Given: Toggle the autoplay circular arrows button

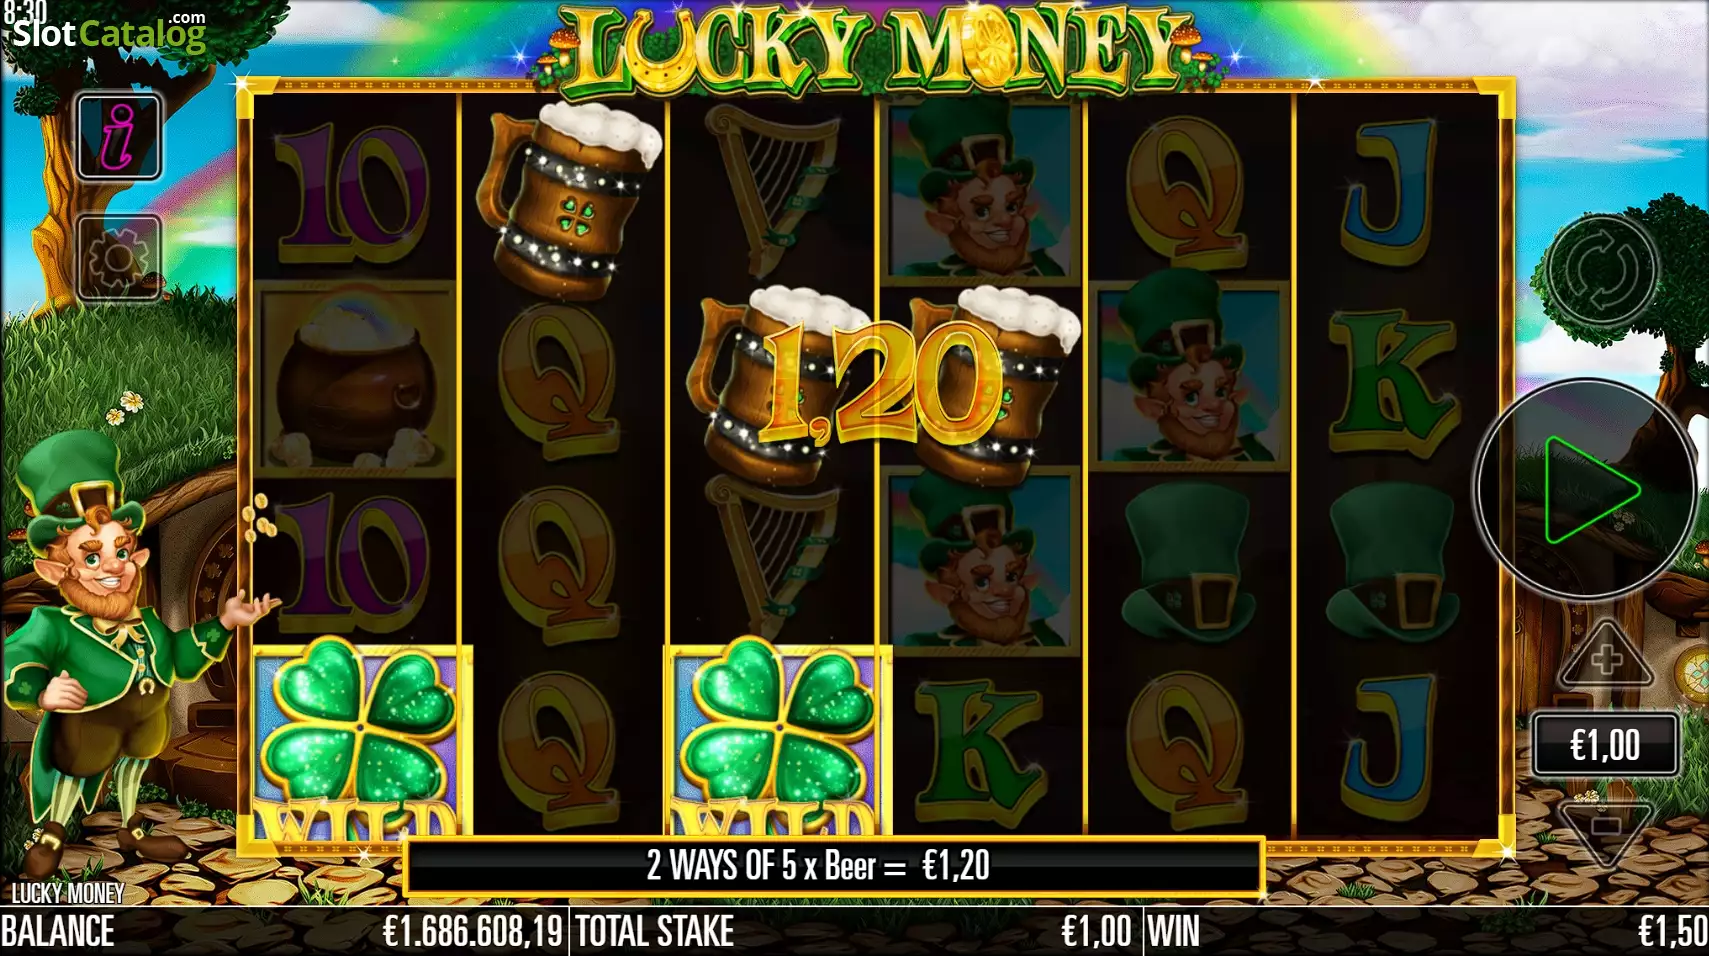Looking at the screenshot, I should 1601,270.
